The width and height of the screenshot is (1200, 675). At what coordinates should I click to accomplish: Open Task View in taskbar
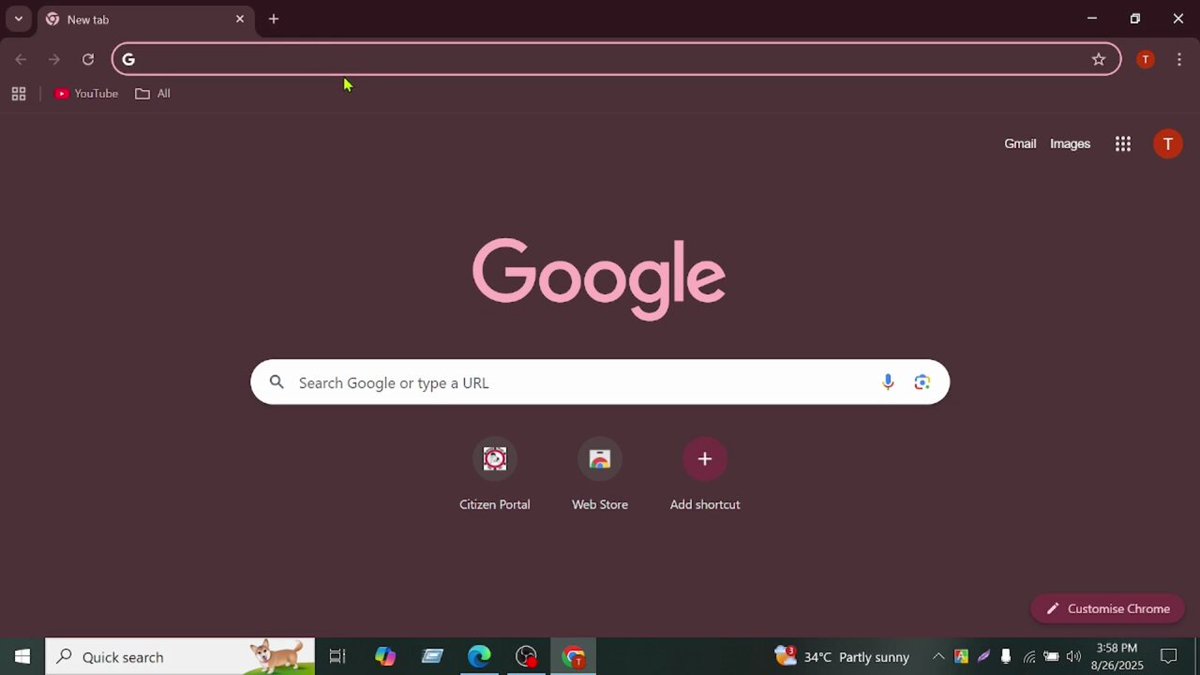pyautogui.click(x=337, y=657)
